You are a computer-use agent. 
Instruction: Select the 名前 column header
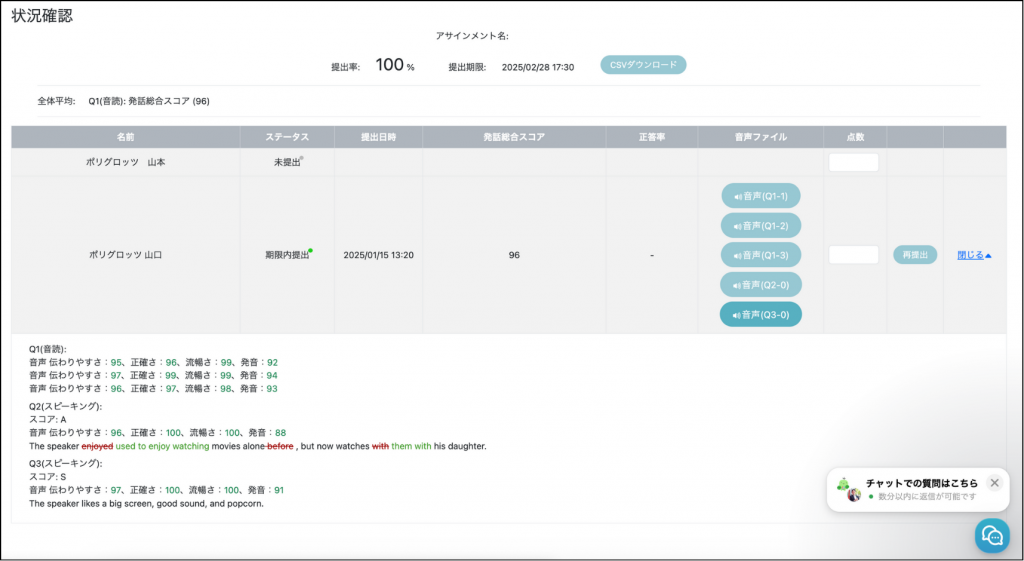click(x=125, y=137)
